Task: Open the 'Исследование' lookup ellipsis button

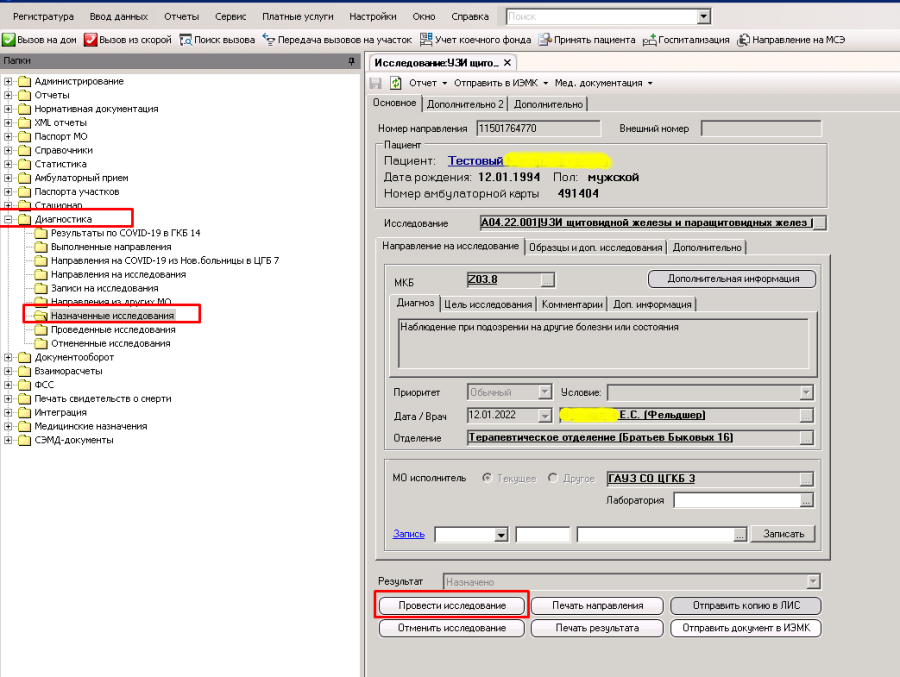Action: [x=820, y=223]
